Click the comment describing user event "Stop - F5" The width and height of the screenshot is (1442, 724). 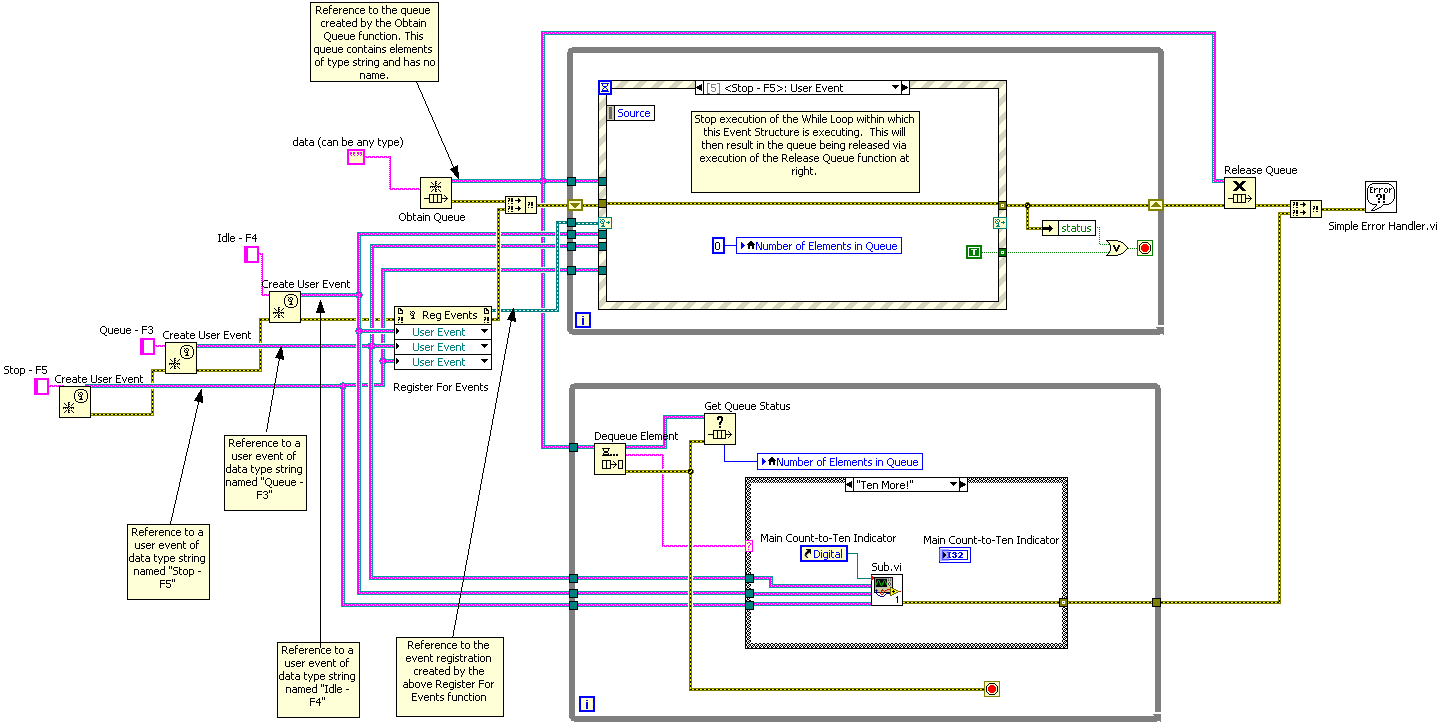tap(168, 561)
